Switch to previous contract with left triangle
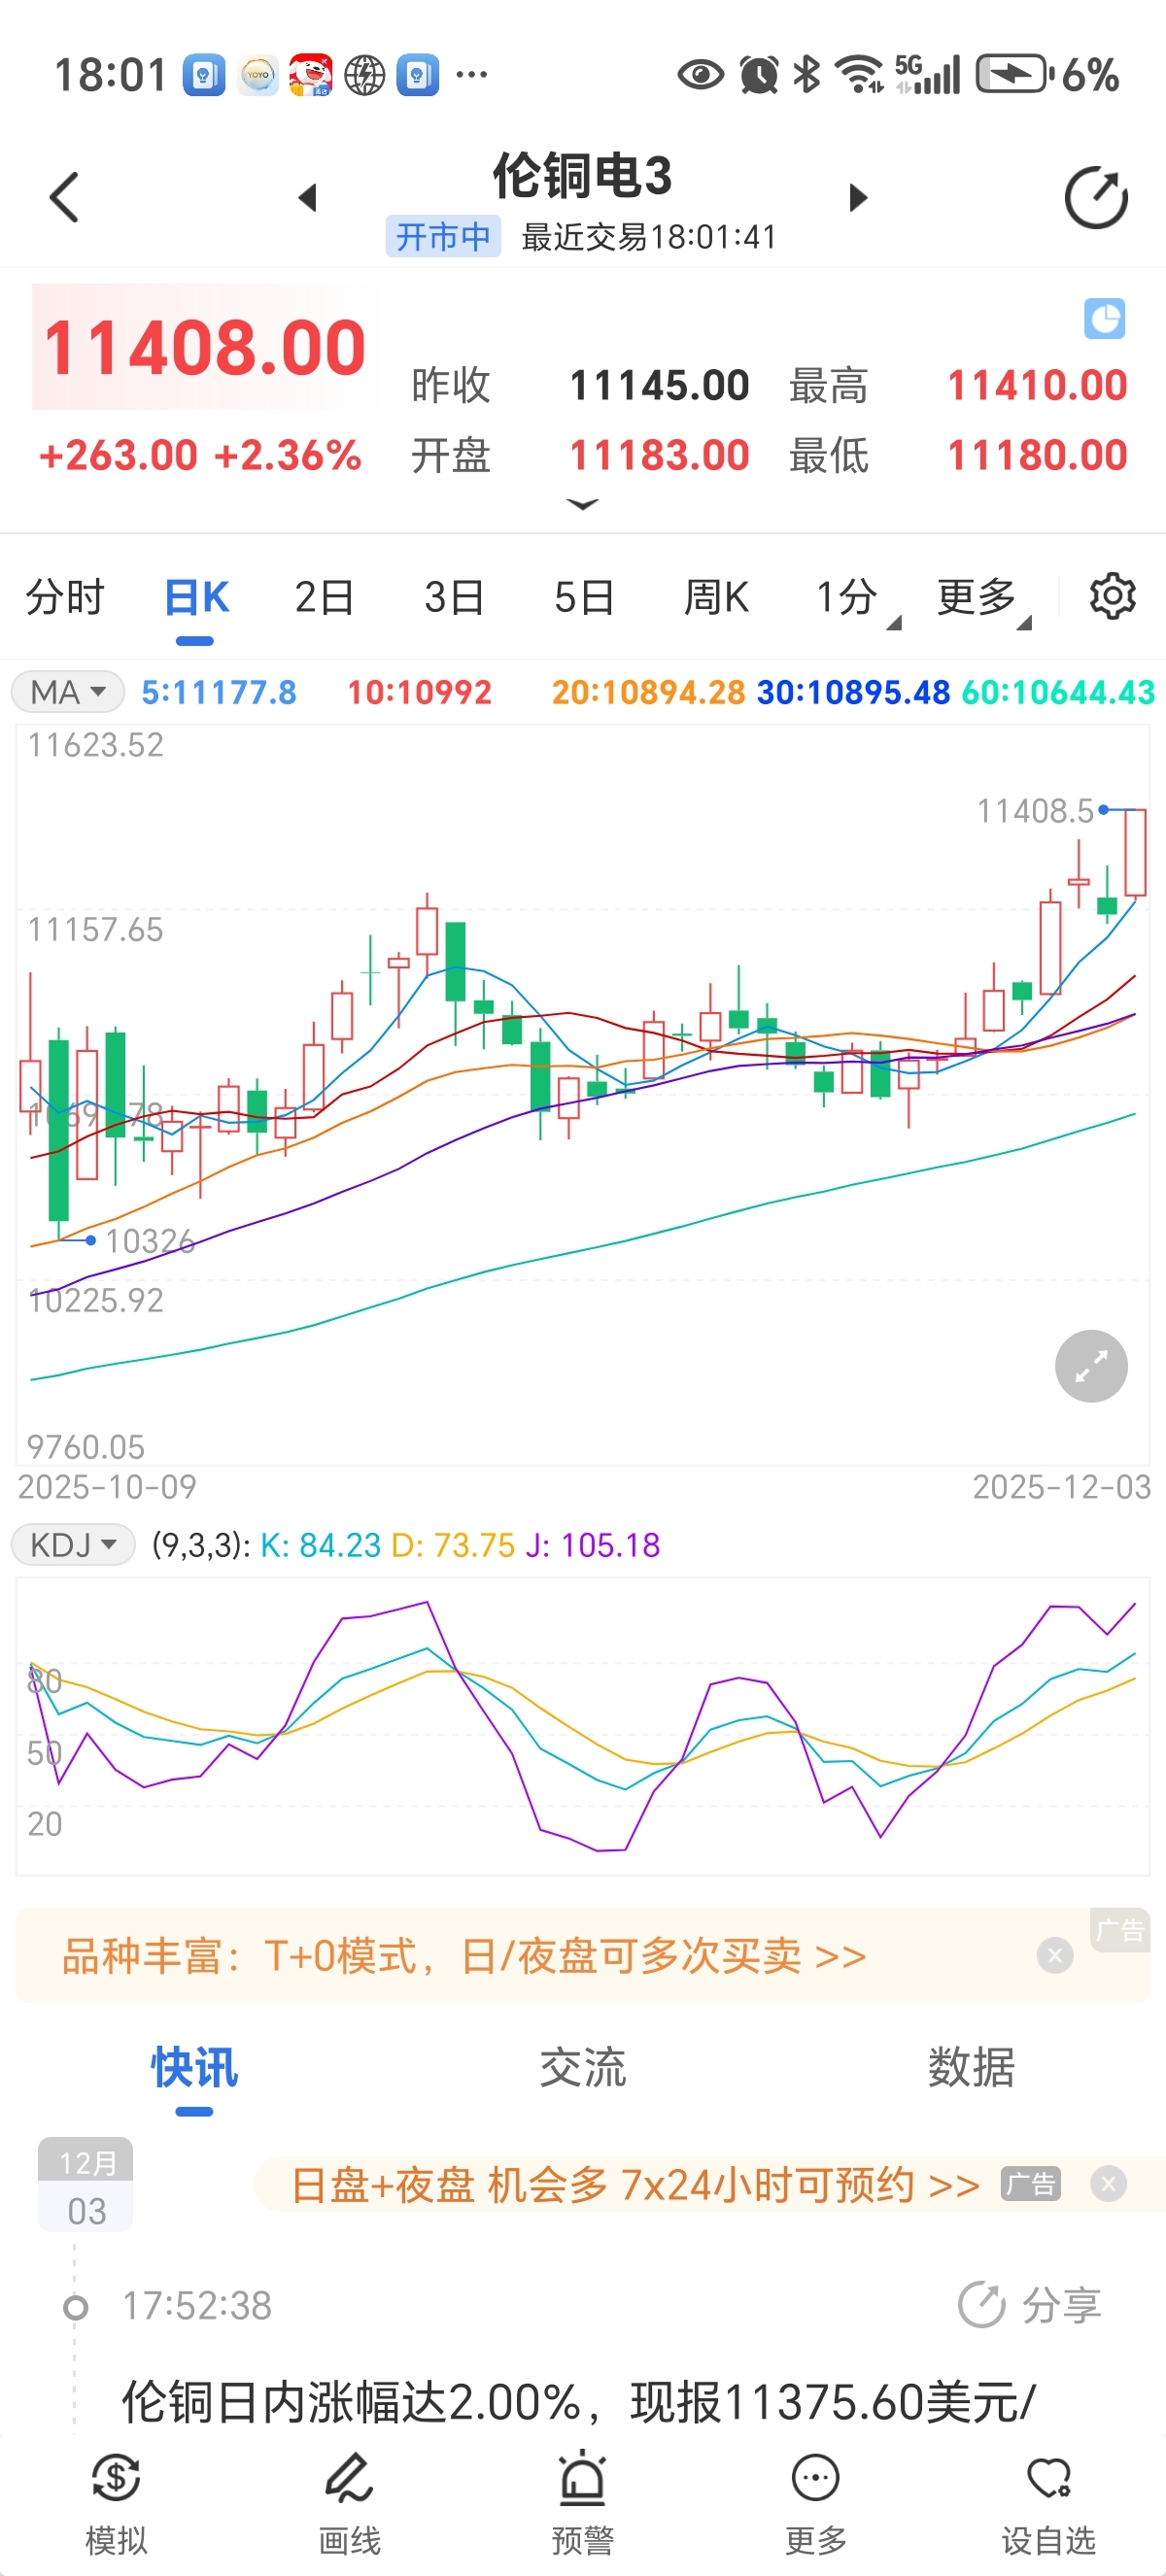1166x2576 pixels. coord(308,198)
